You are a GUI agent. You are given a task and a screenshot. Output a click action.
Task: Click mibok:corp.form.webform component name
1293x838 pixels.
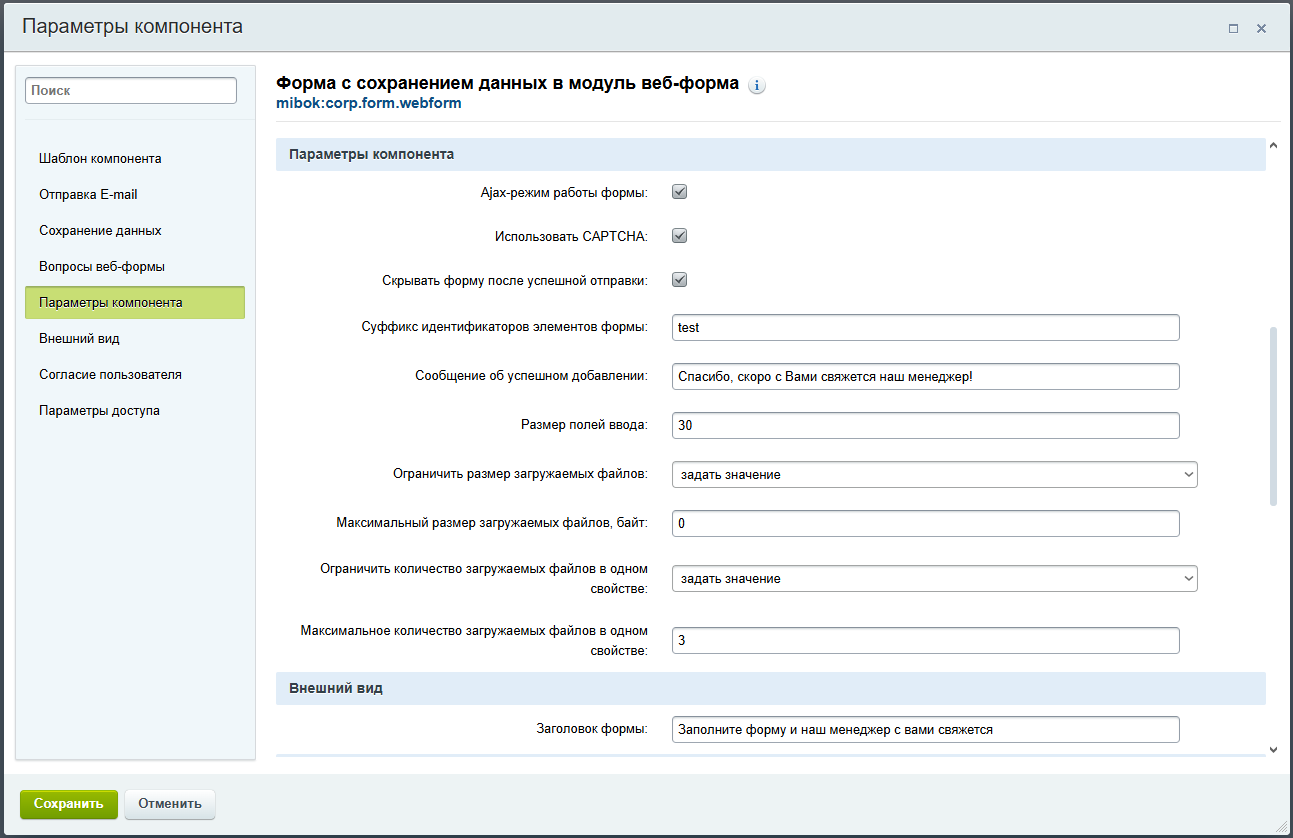[x=369, y=103]
